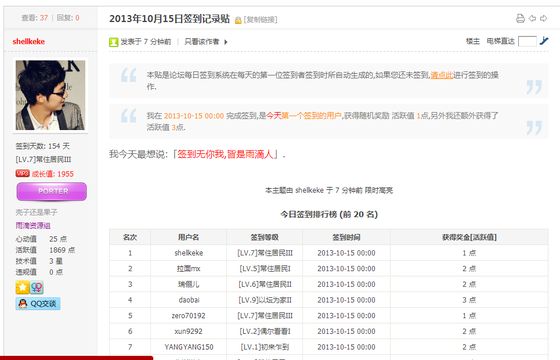Click the 技术值 3 星 stat
The image size is (560, 360).
(x=39, y=261)
